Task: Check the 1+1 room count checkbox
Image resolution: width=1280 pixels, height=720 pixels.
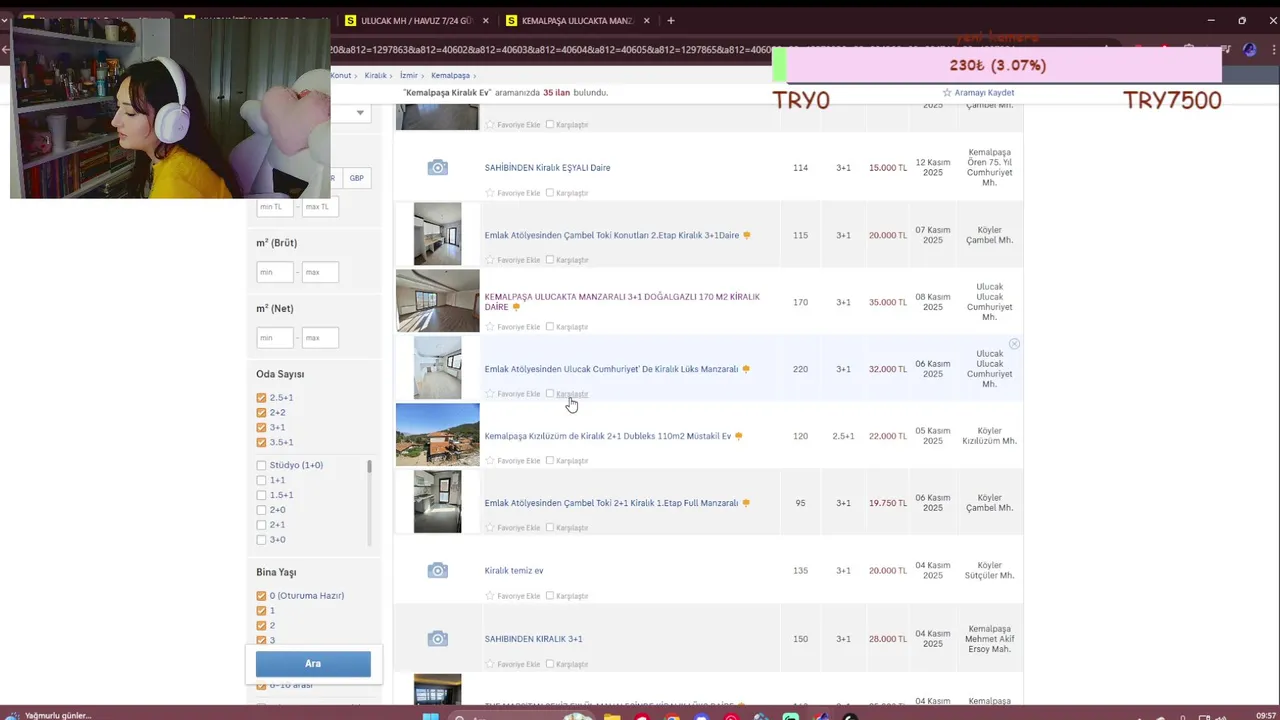Action: pyautogui.click(x=261, y=480)
